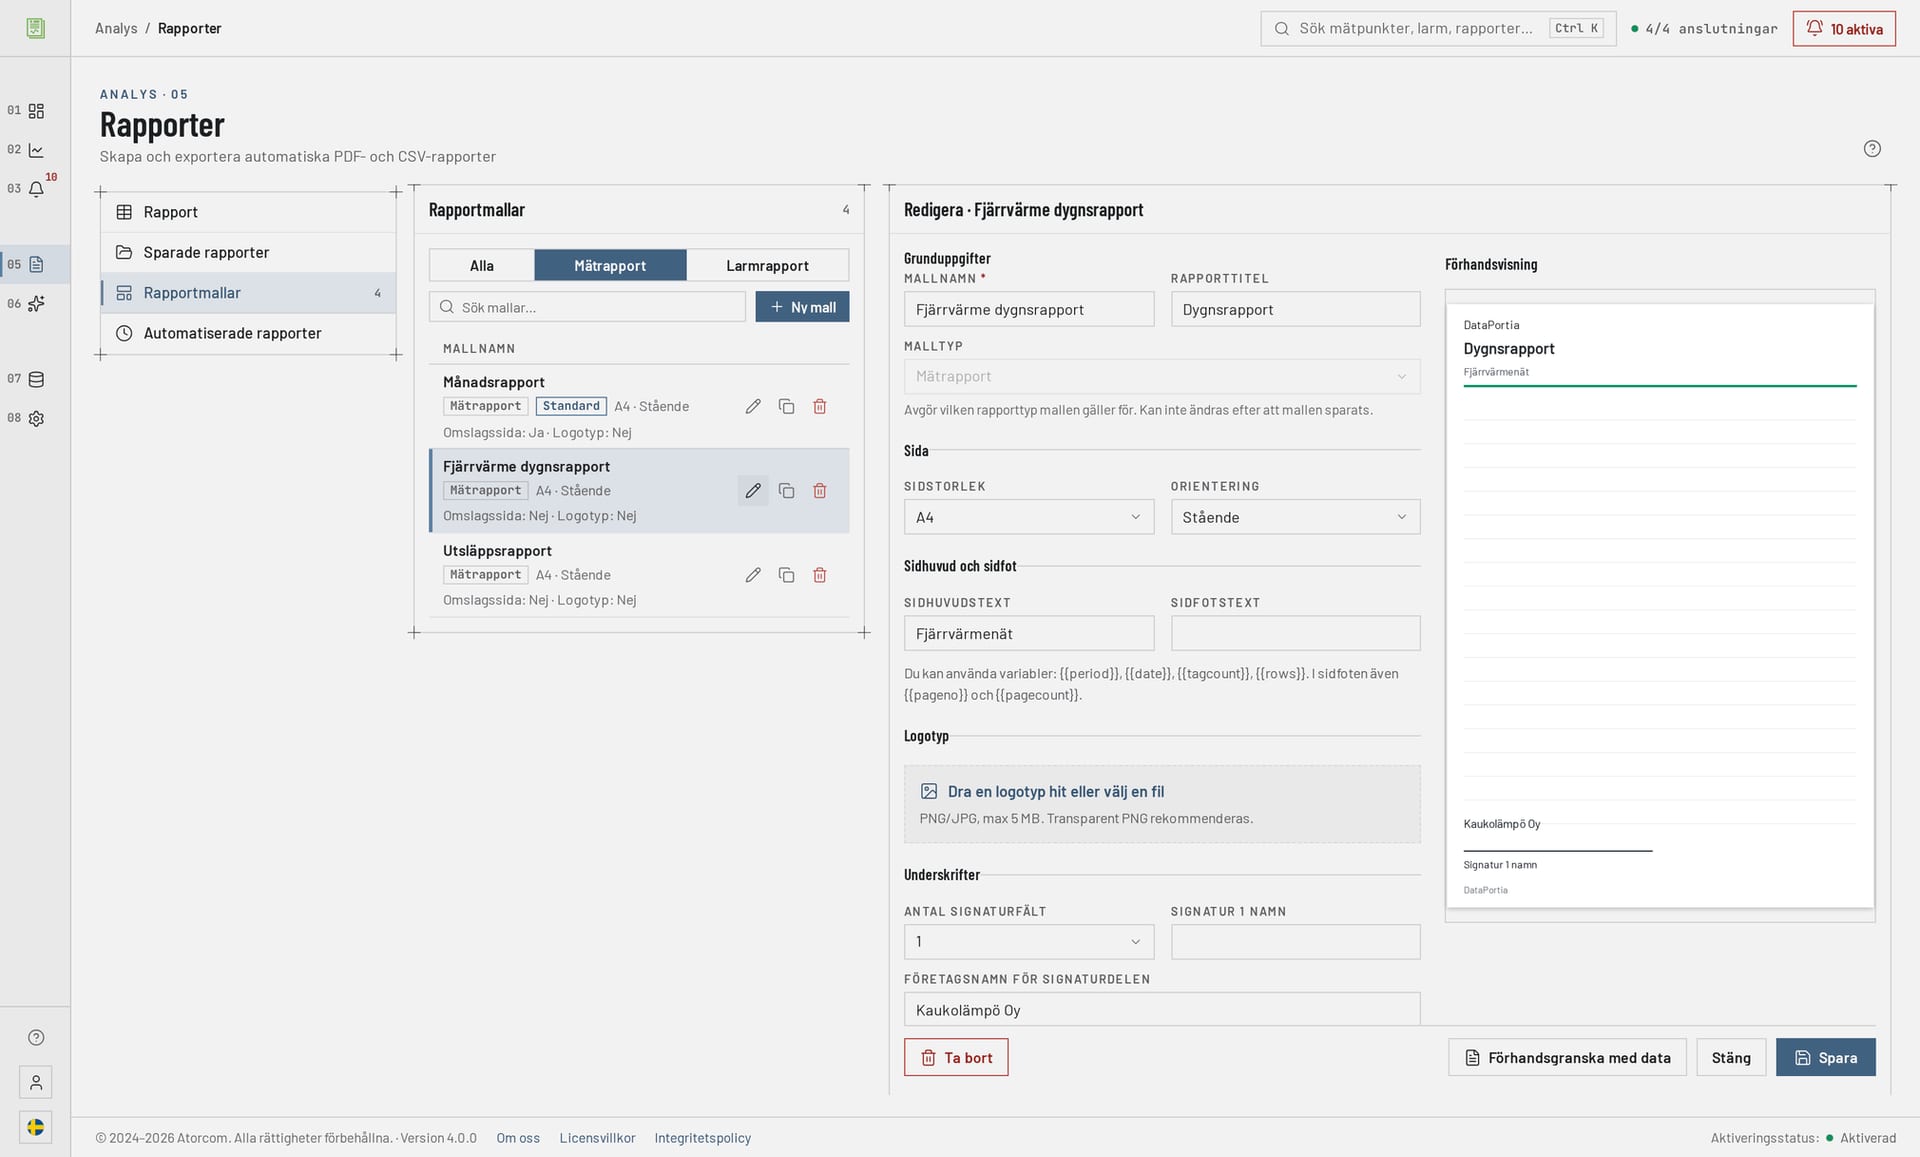Screen dimensions: 1920x1157
Task: Click the Swedish flag language icon
Action: tap(36, 1127)
